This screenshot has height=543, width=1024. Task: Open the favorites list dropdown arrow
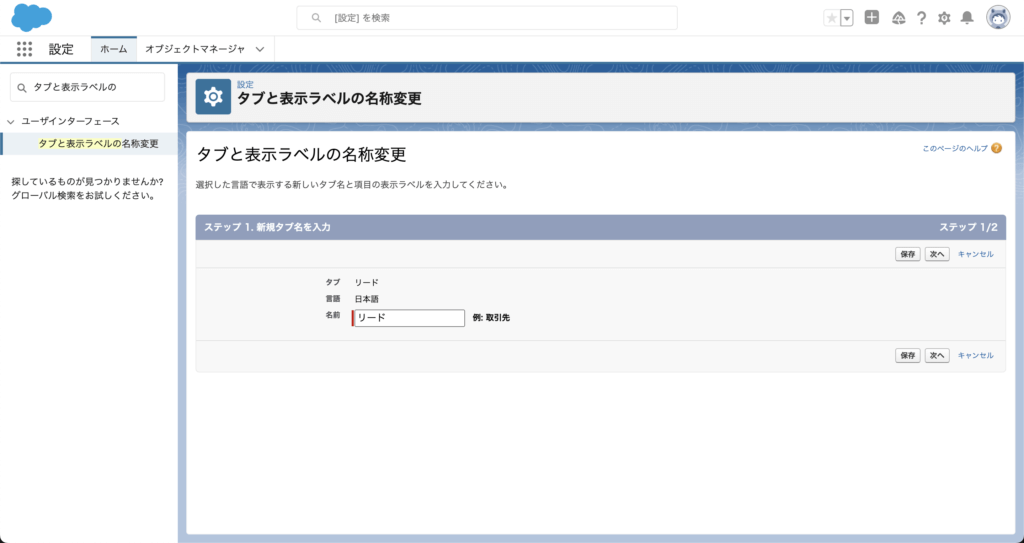click(x=847, y=18)
